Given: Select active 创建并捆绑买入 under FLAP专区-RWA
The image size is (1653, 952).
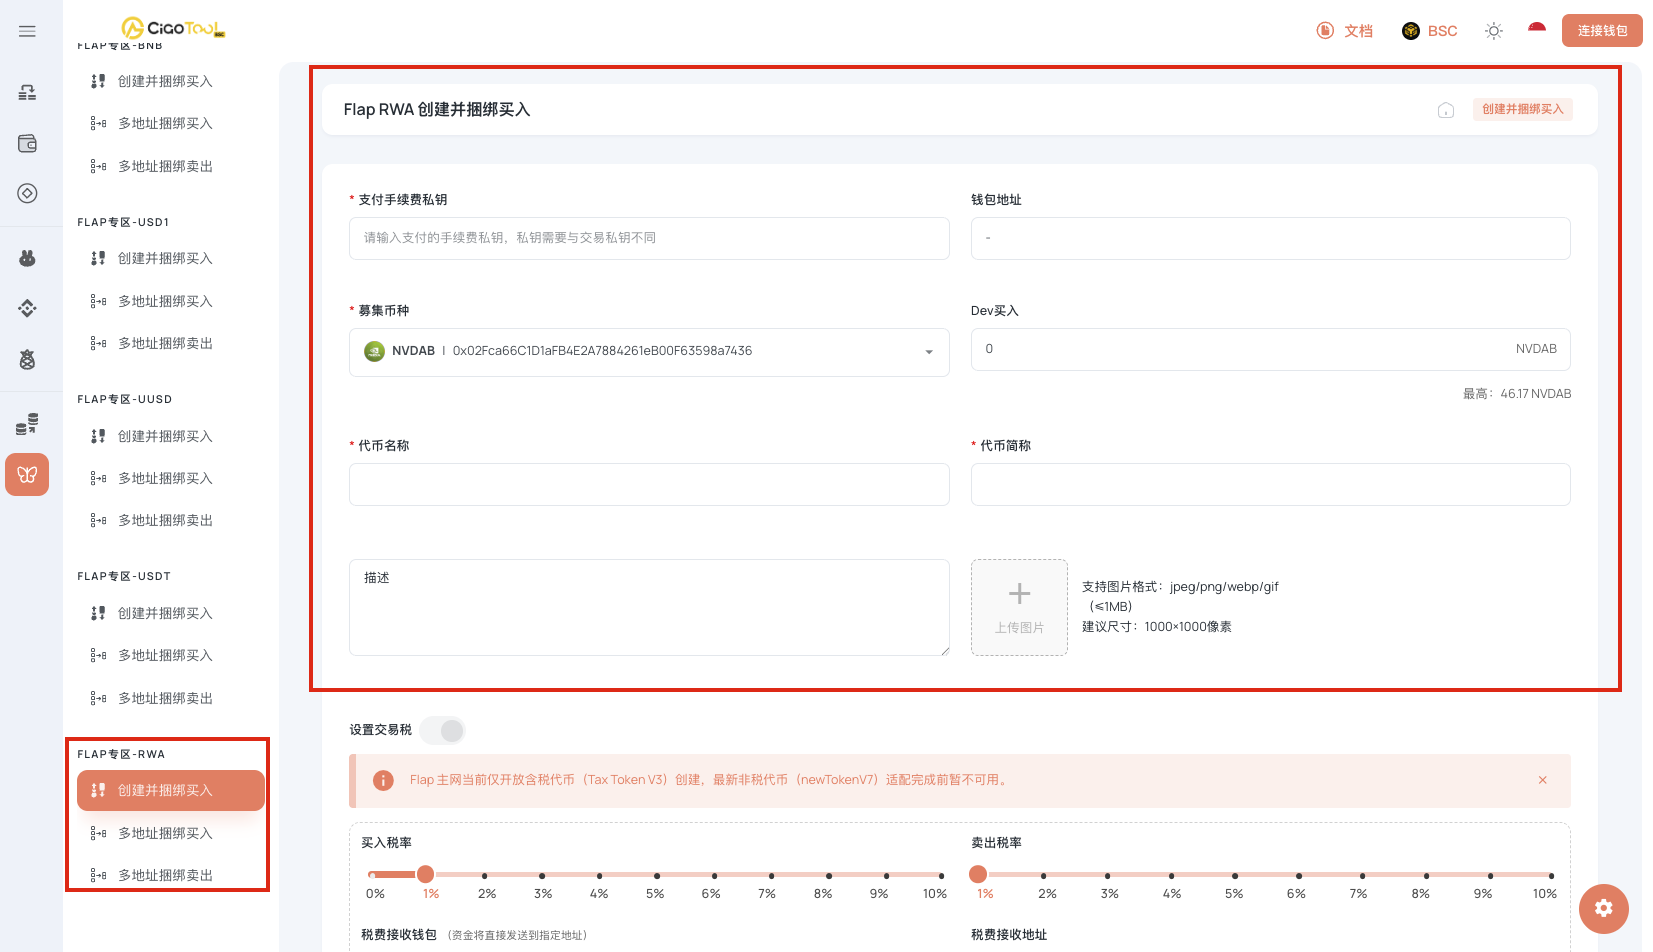Looking at the screenshot, I should pos(171,790).
